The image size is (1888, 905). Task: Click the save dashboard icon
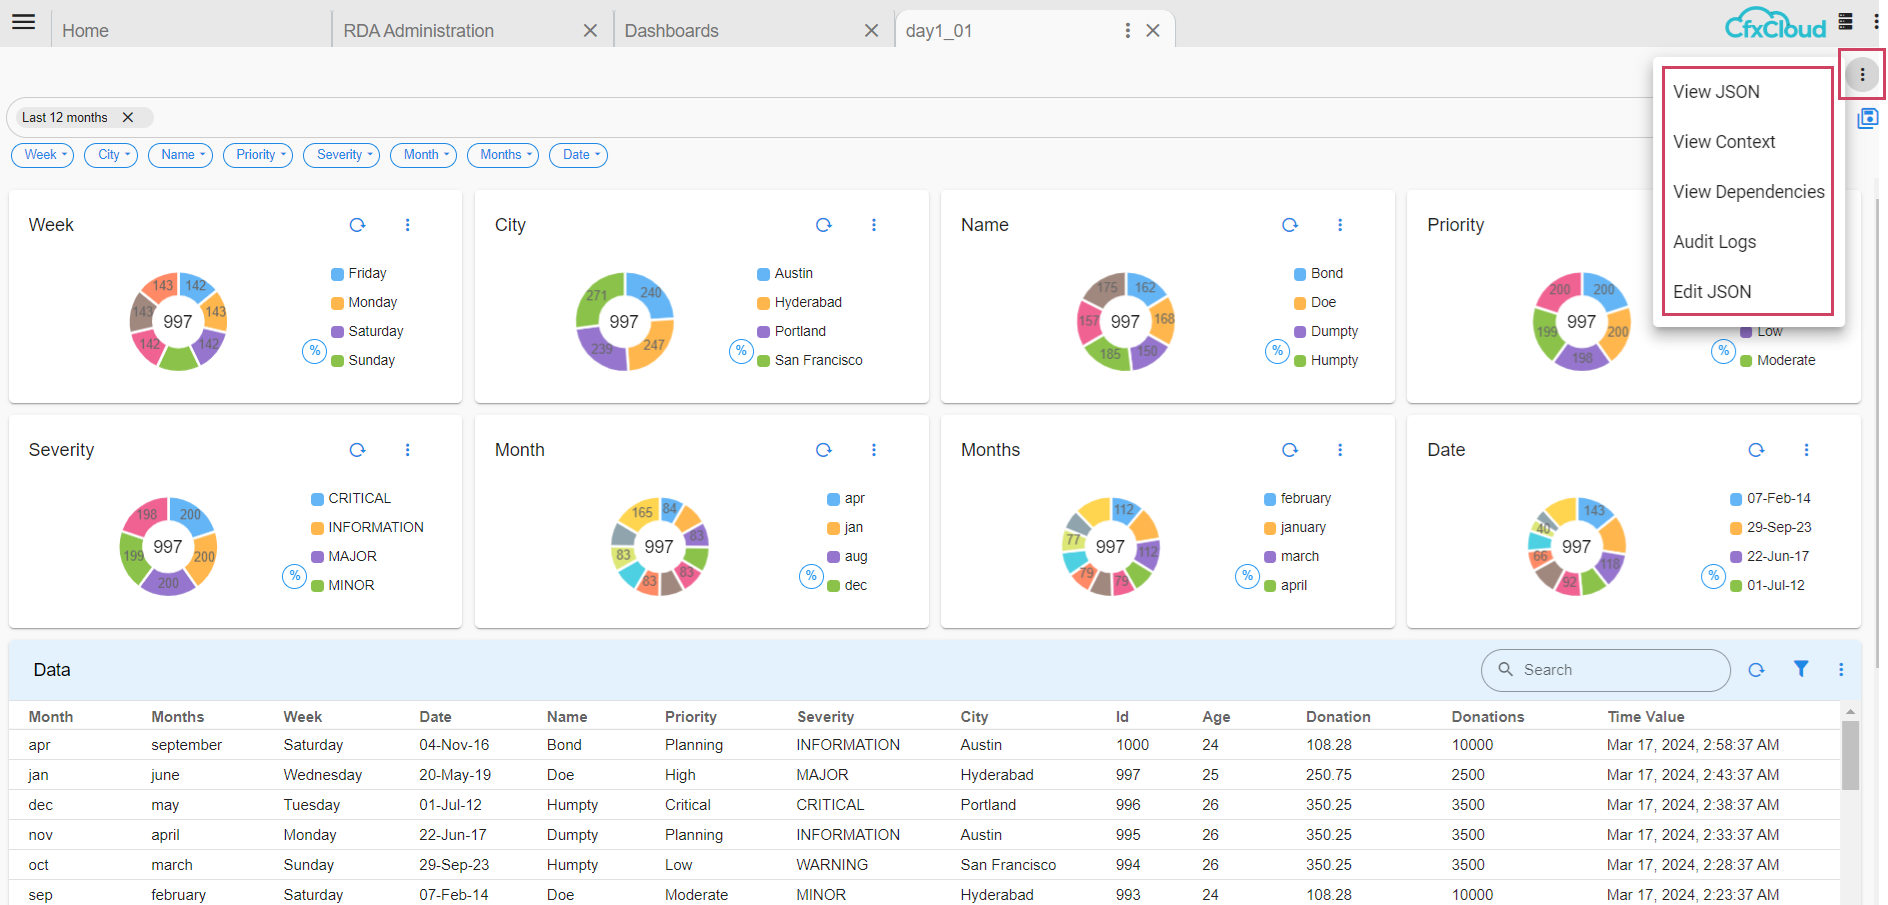(x=1866, y=118)
